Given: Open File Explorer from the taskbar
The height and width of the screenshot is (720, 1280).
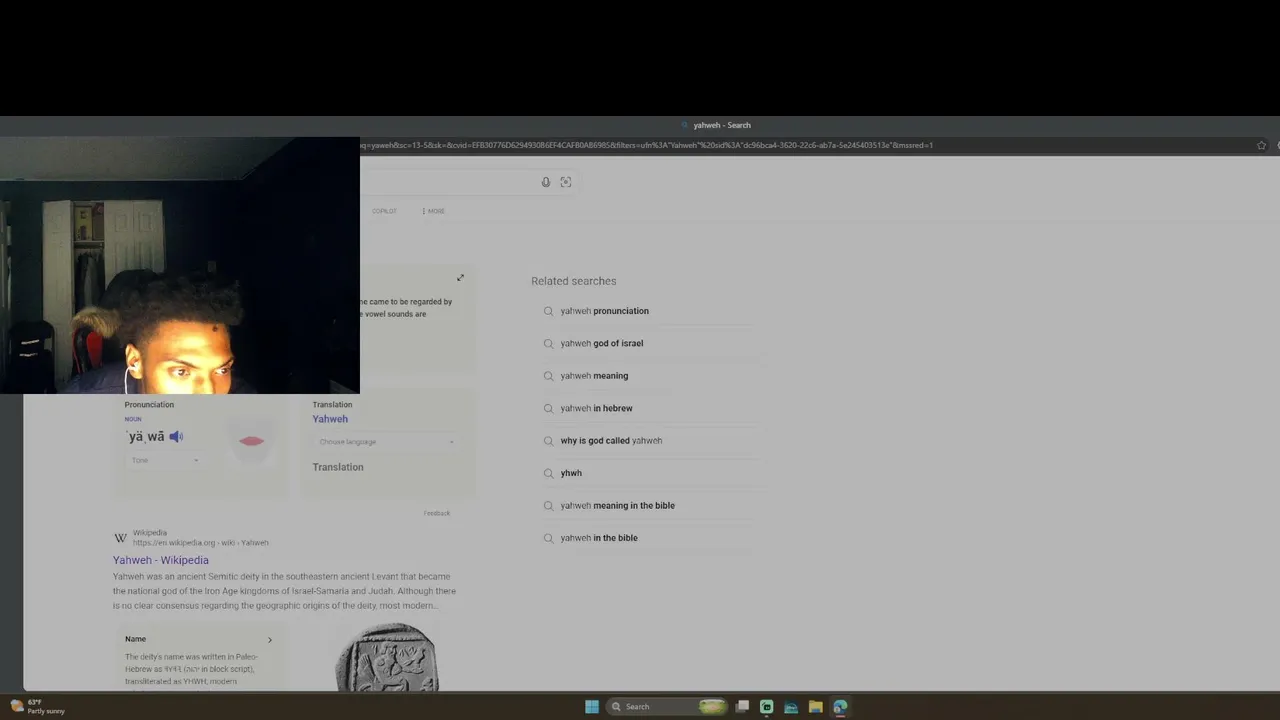Looking at the screenshot, I should (816, 707).
